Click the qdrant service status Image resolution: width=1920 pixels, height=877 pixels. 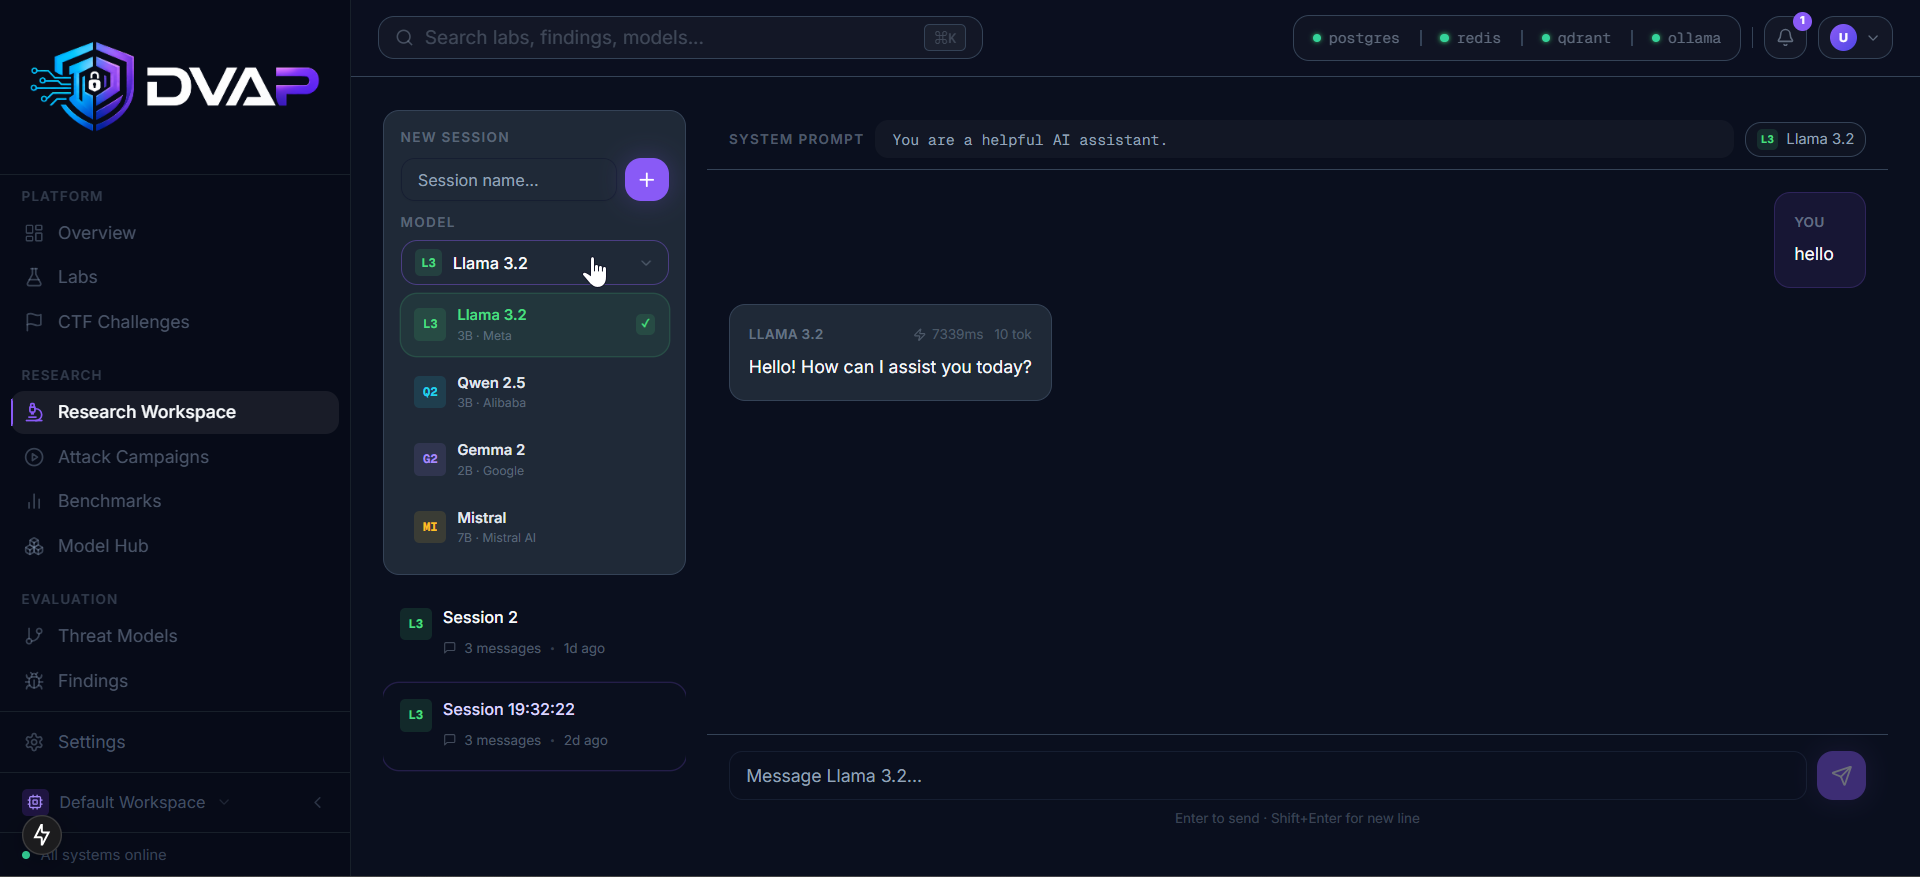pos(1576,38)
